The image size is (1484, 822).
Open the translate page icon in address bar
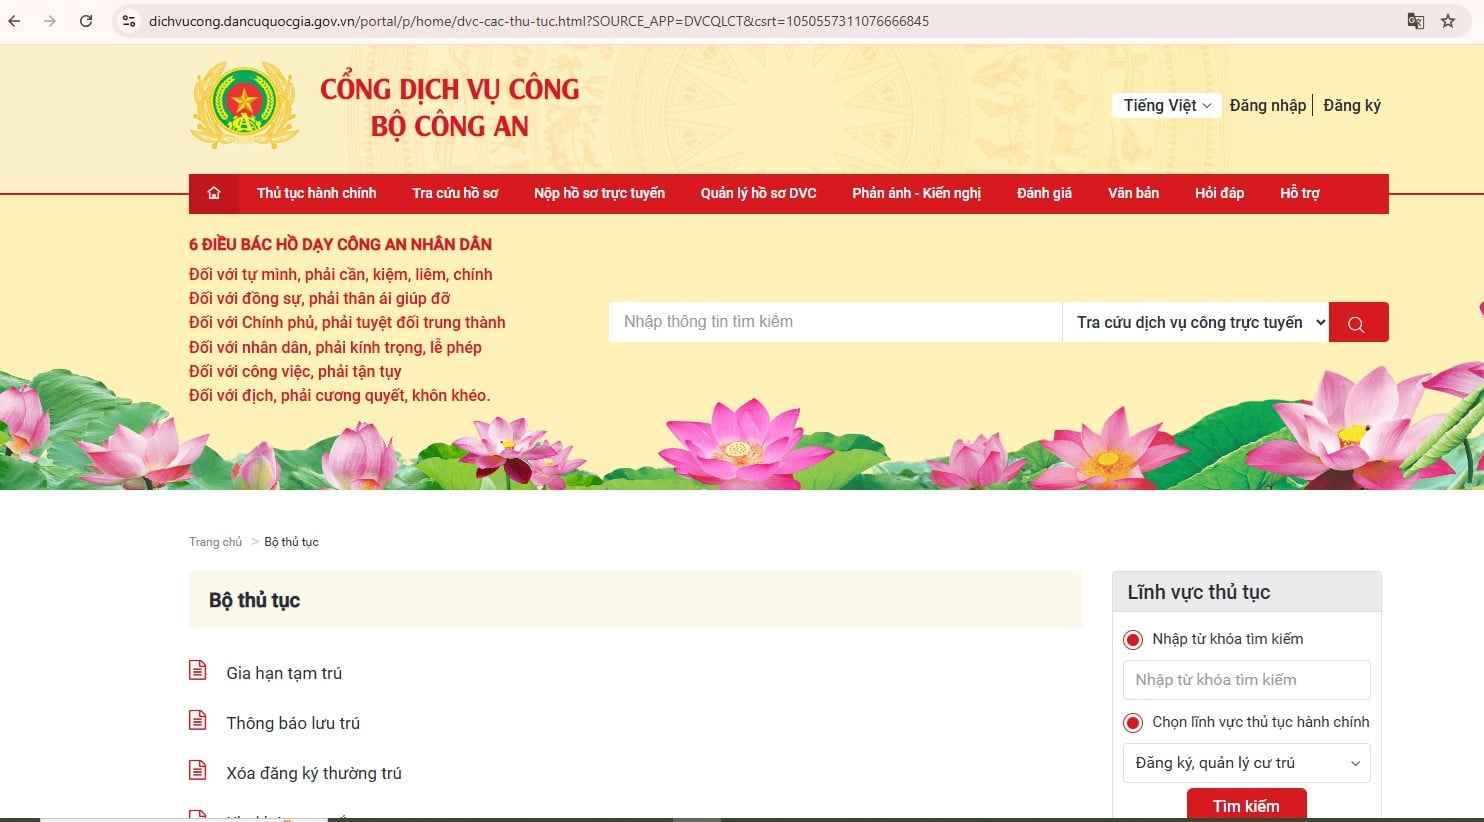(x=1416, y=21)
